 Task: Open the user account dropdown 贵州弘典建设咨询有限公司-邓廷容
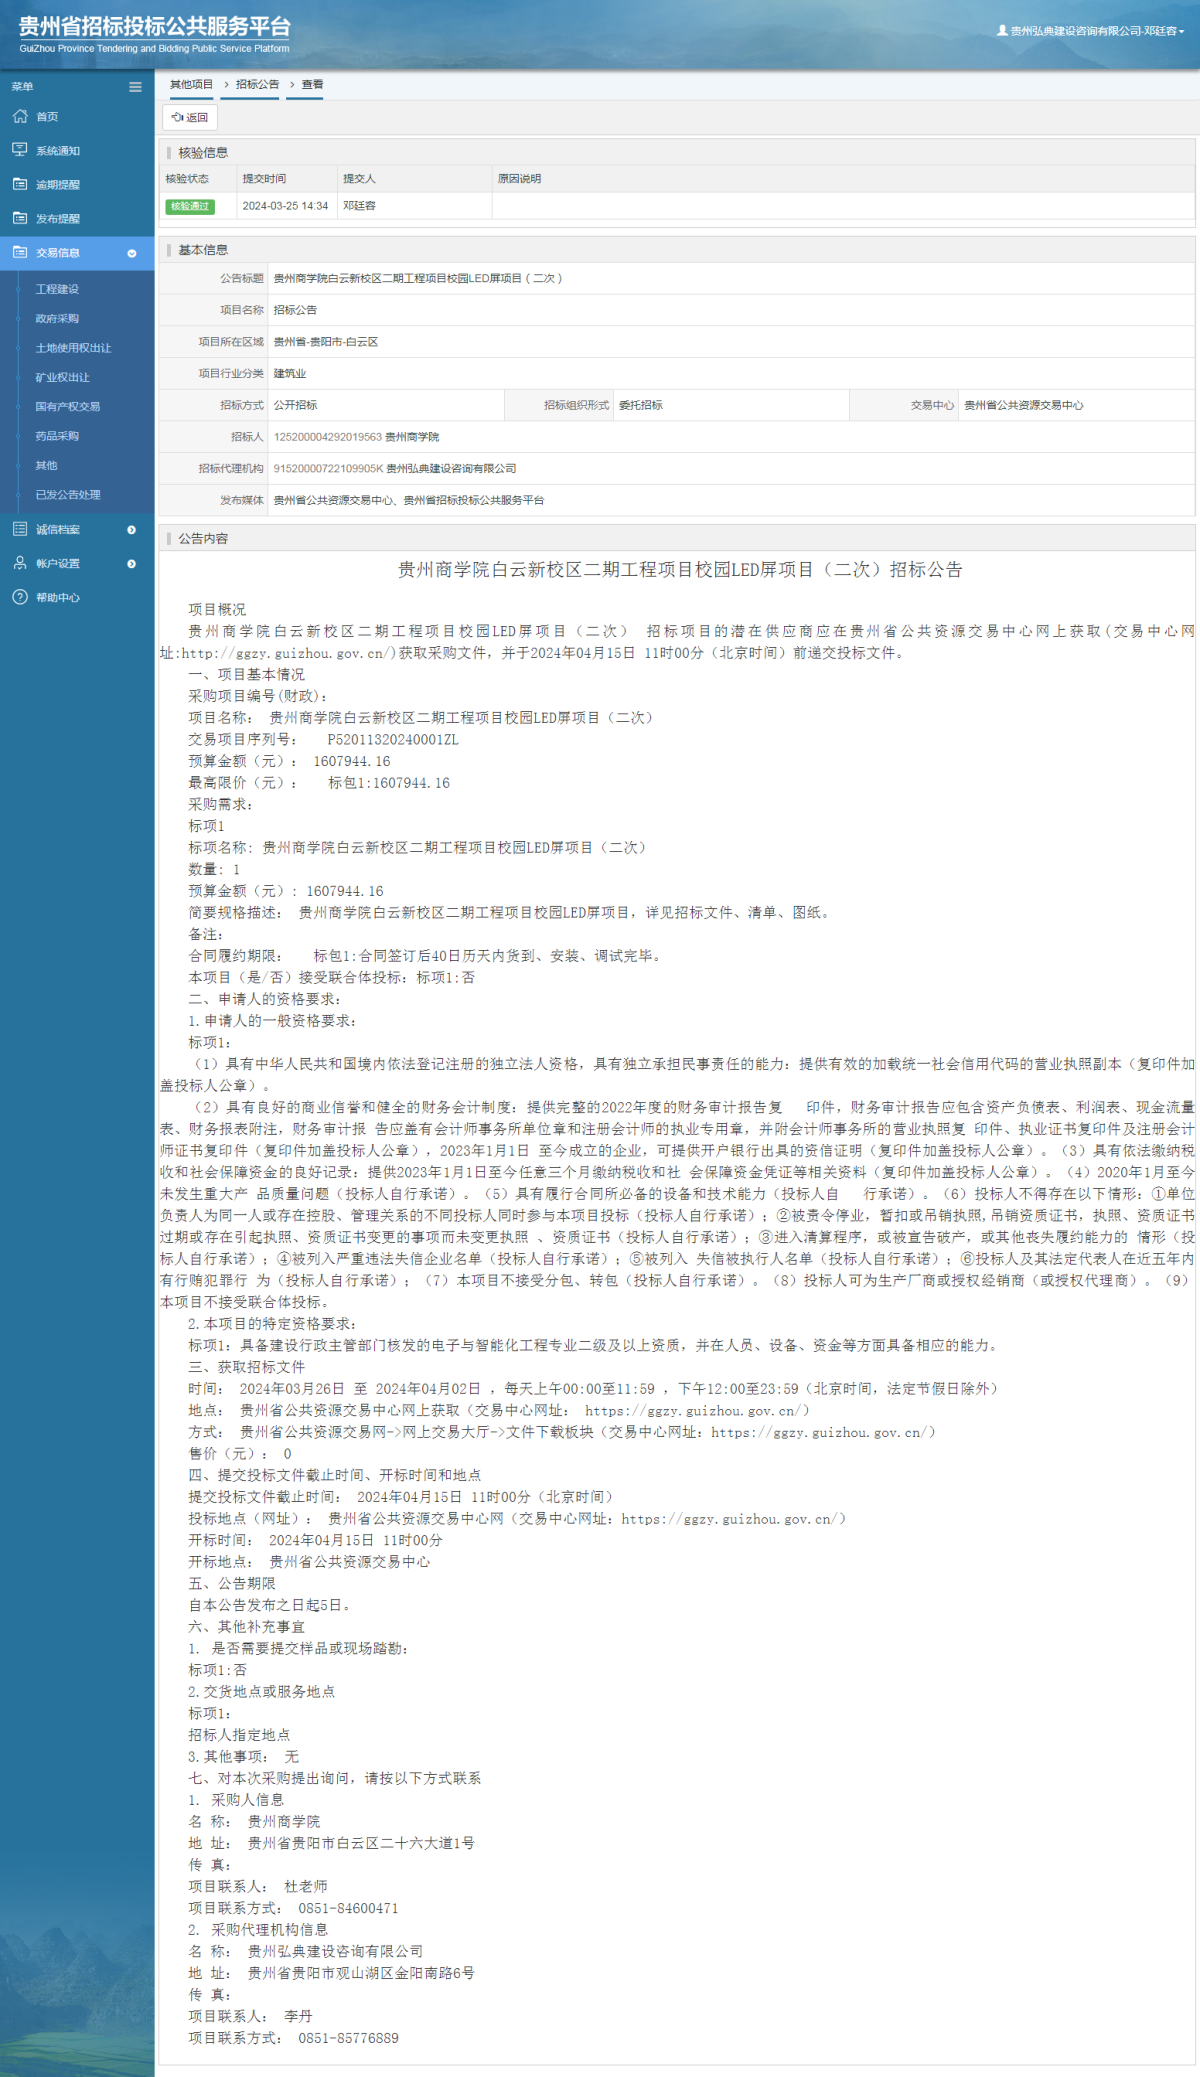[x=1091, y=31]
